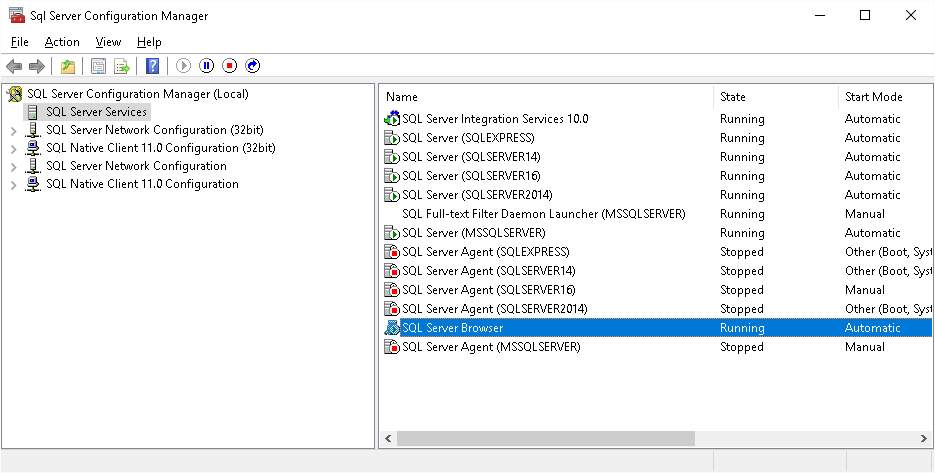Select the SQL Server Network Configuration tree item

coord(137,166)
